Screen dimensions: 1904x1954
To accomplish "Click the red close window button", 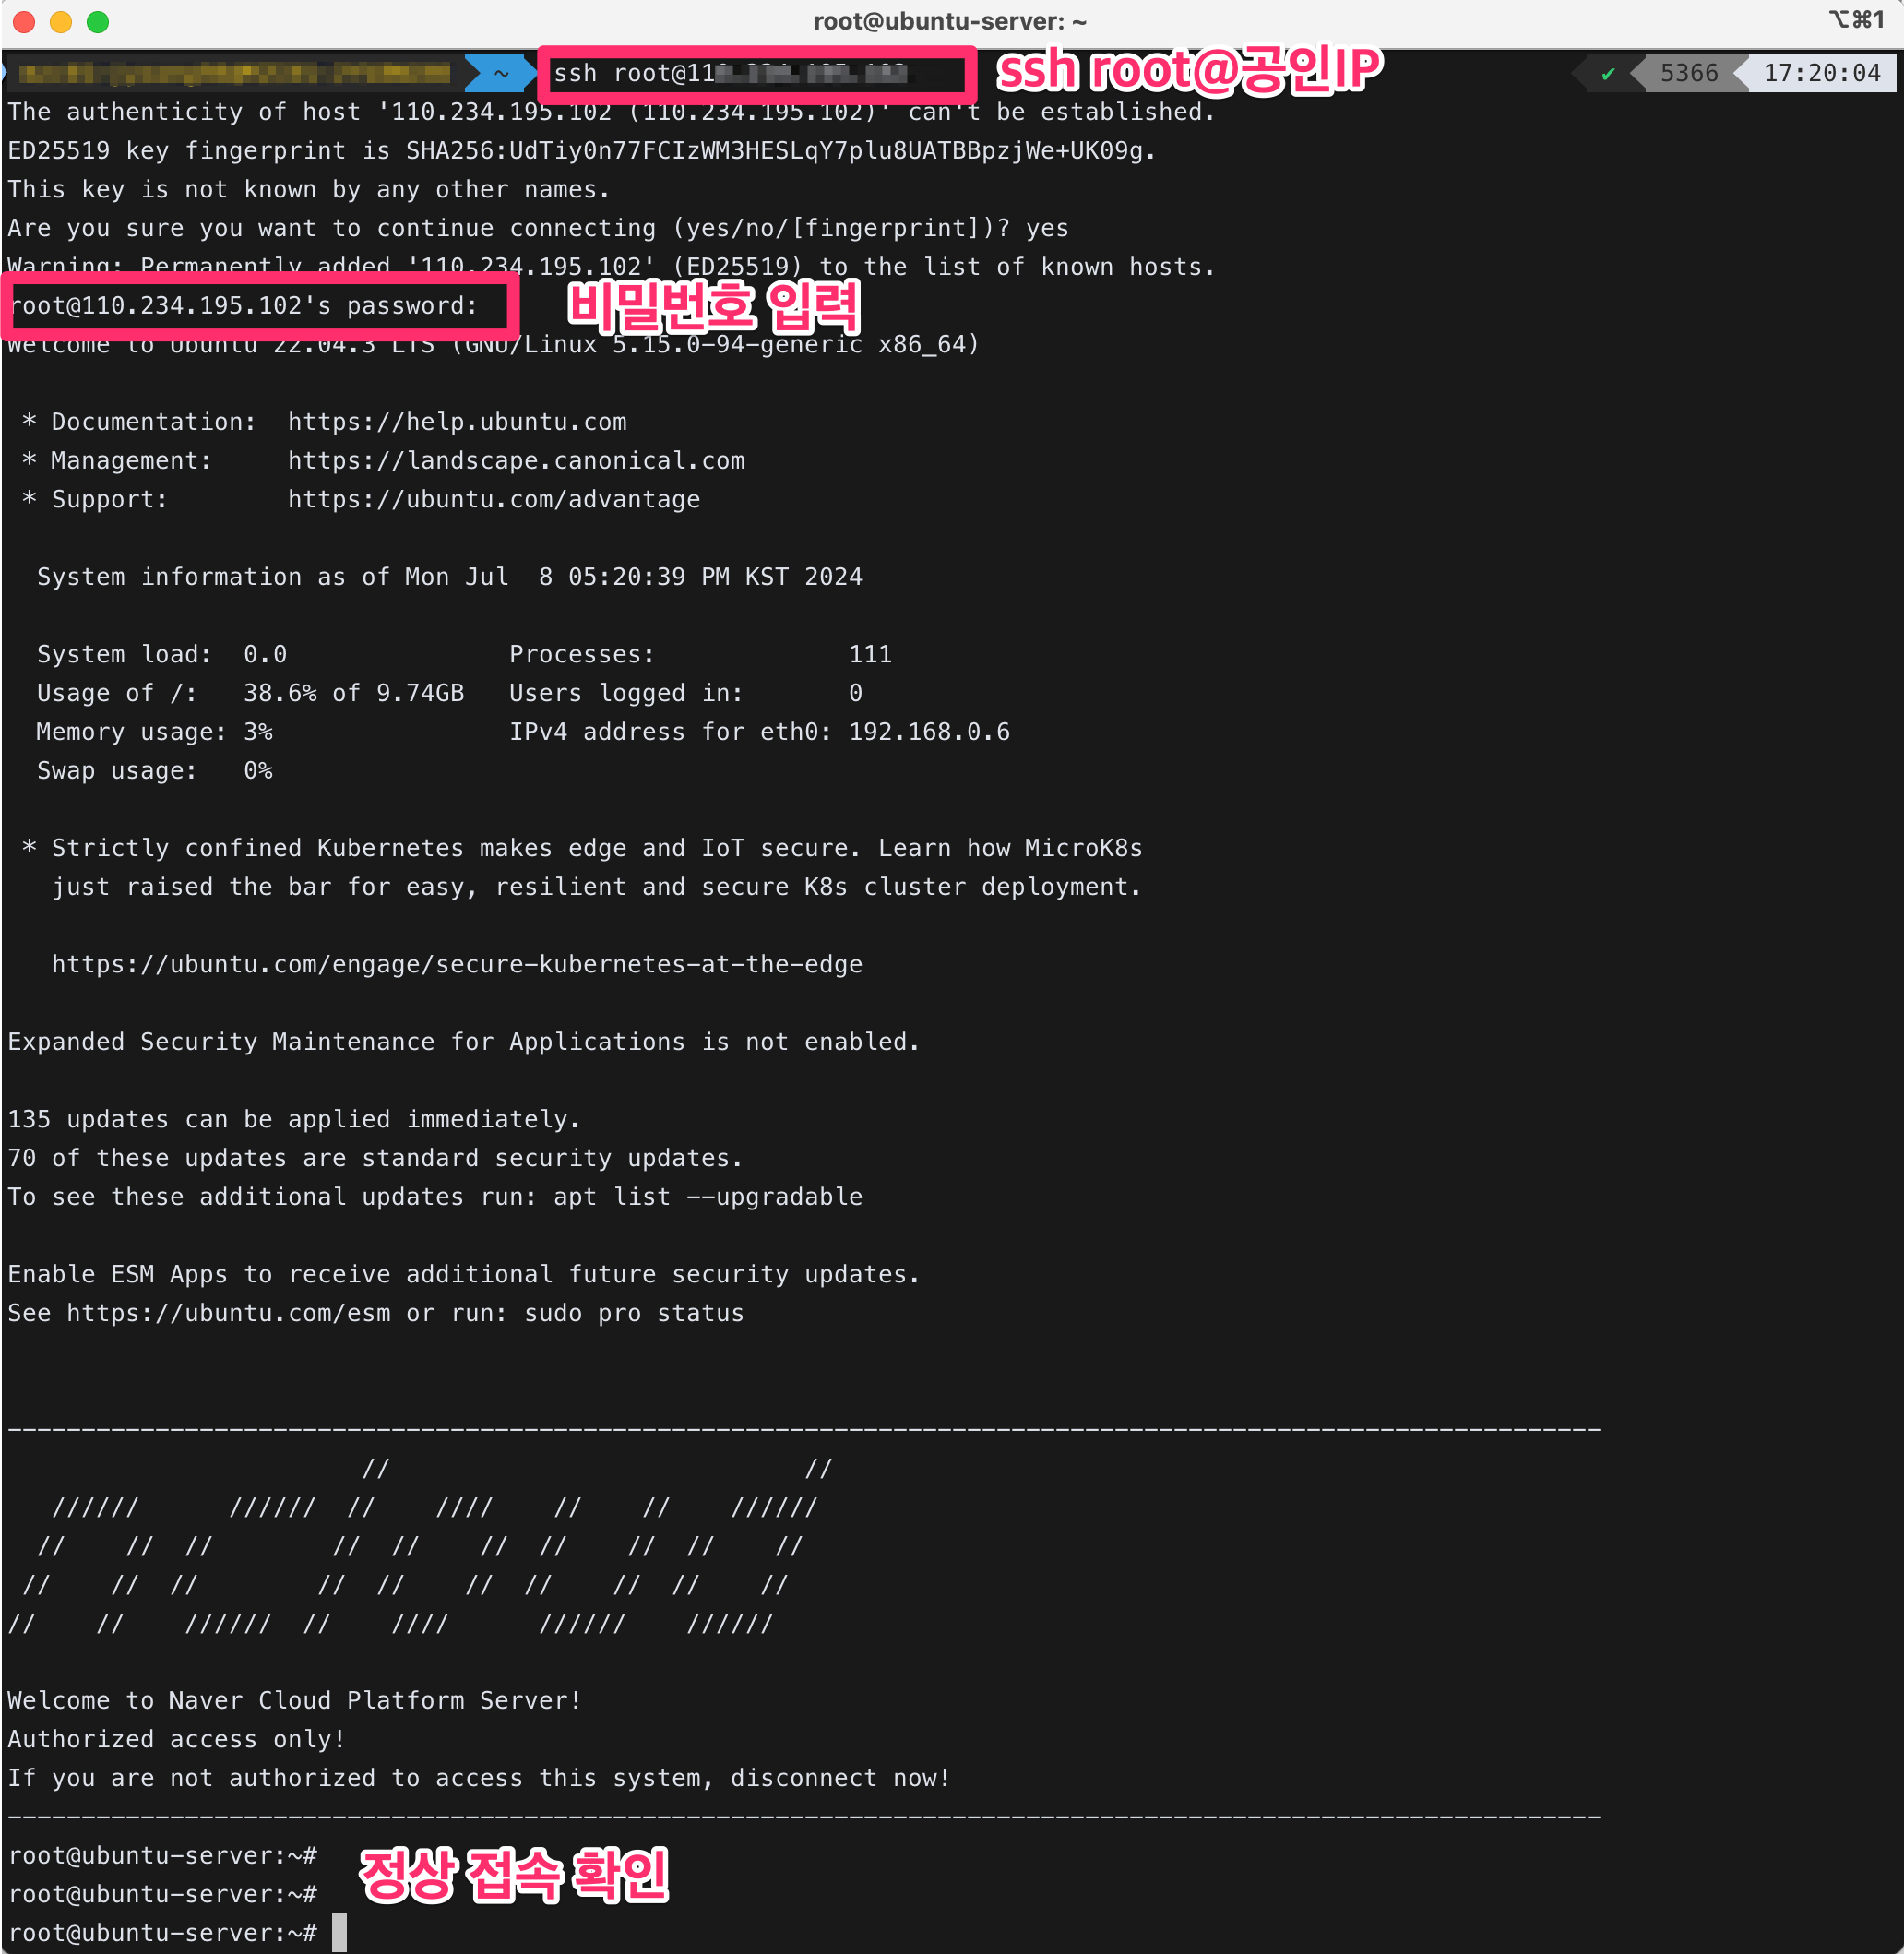I will [24, 22].
